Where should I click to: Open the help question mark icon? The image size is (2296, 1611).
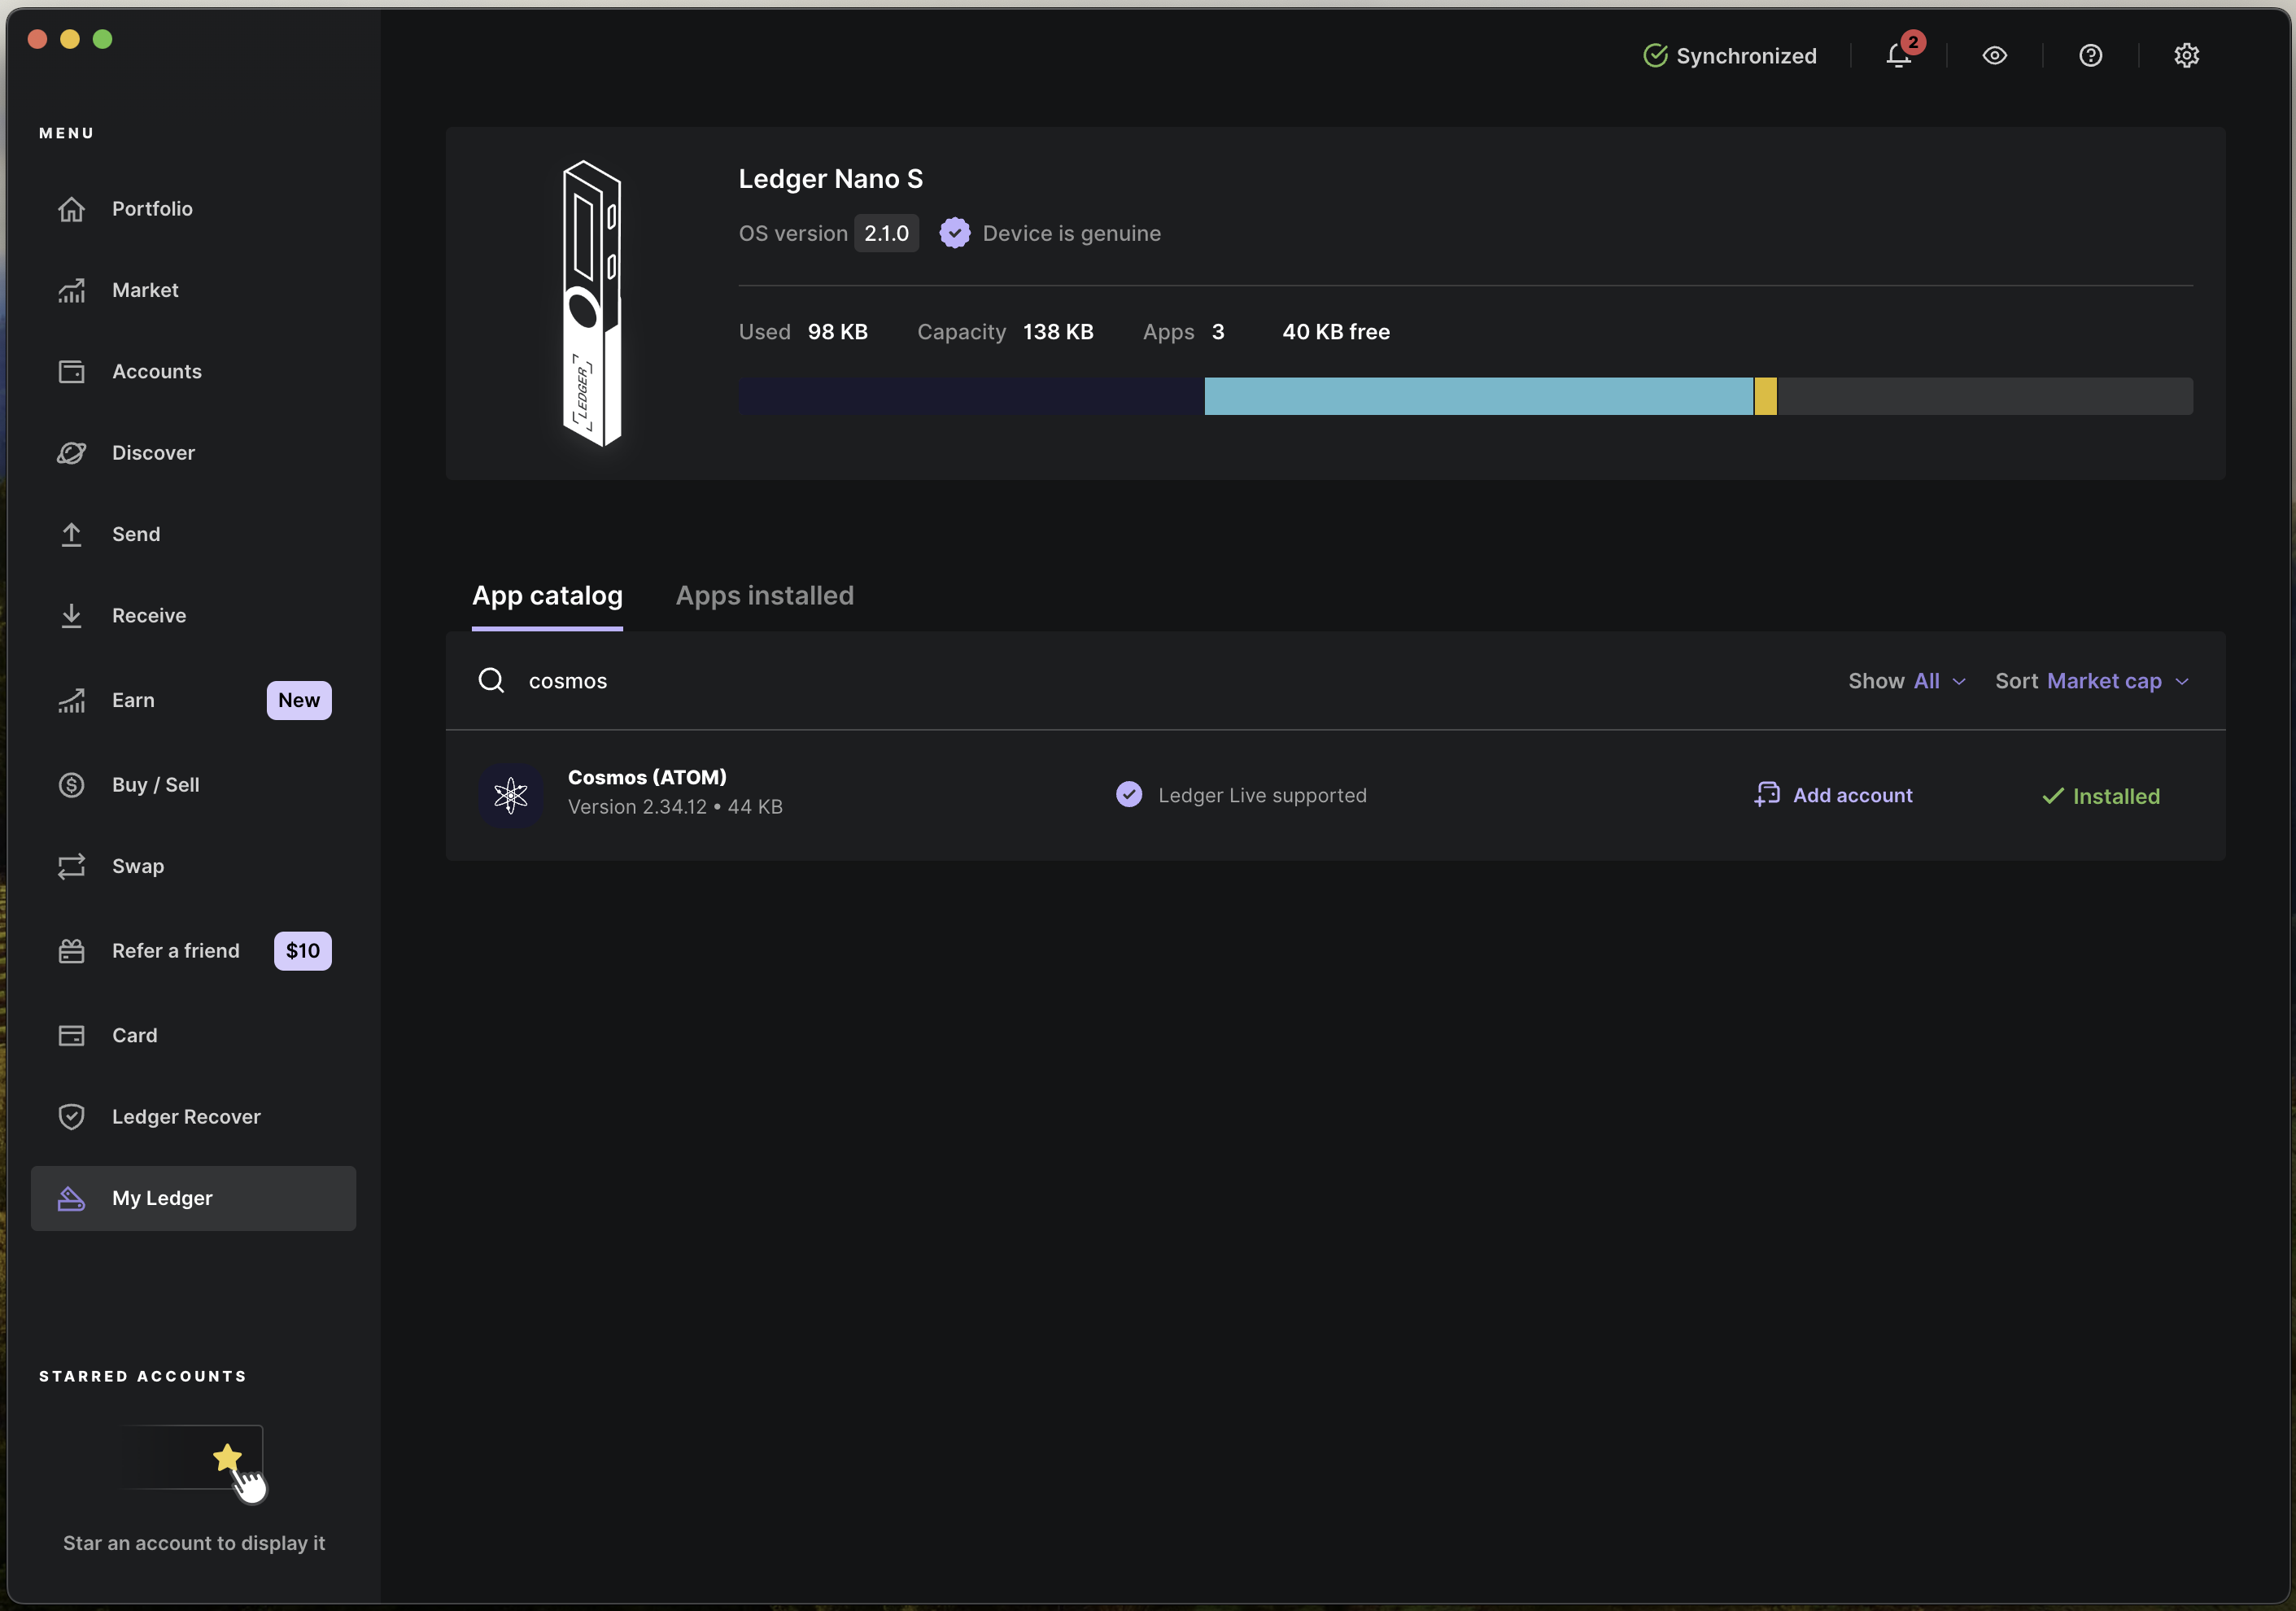coord(2090,56)
